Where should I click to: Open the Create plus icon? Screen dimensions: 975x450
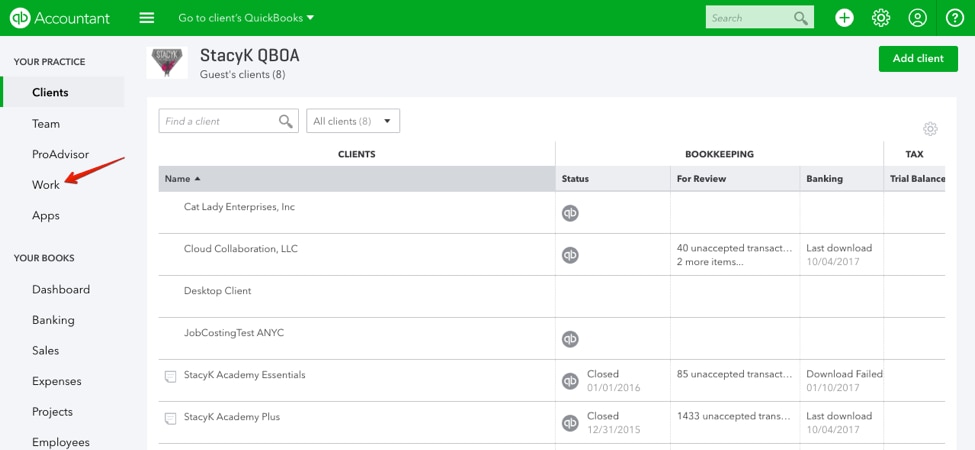click(x=844, y=18)
